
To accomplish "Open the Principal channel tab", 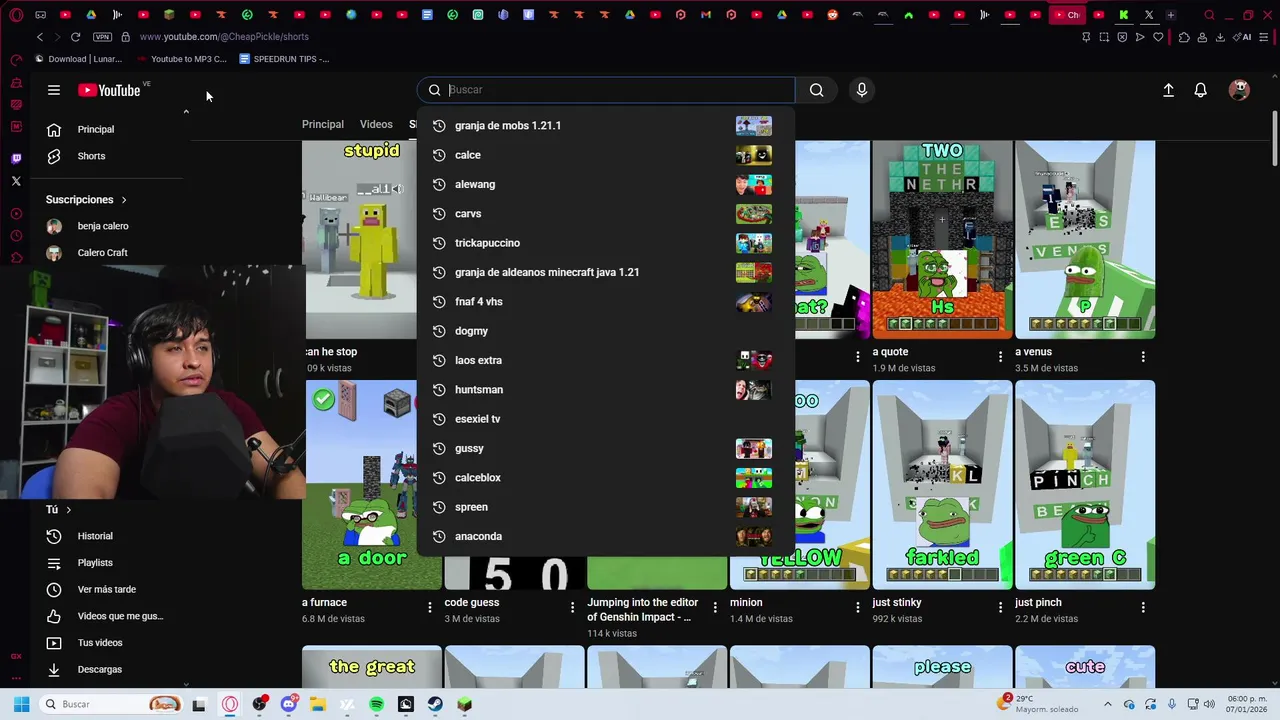I will pos(323,124).
